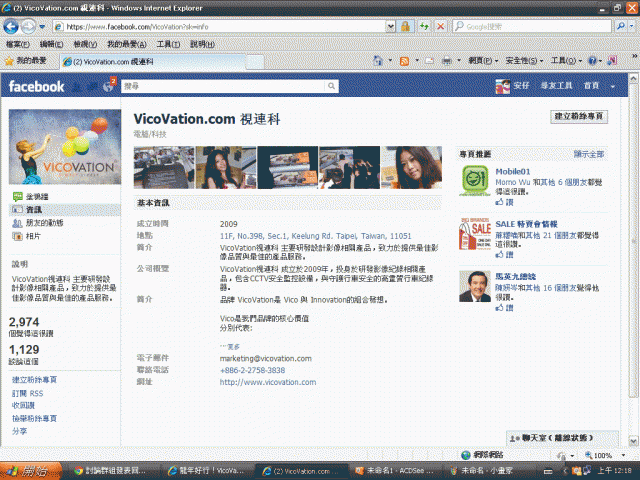Open the Facebook account dropdown arrow
Viewport: 640px width, 480px height.
click(x=612, y=87)
